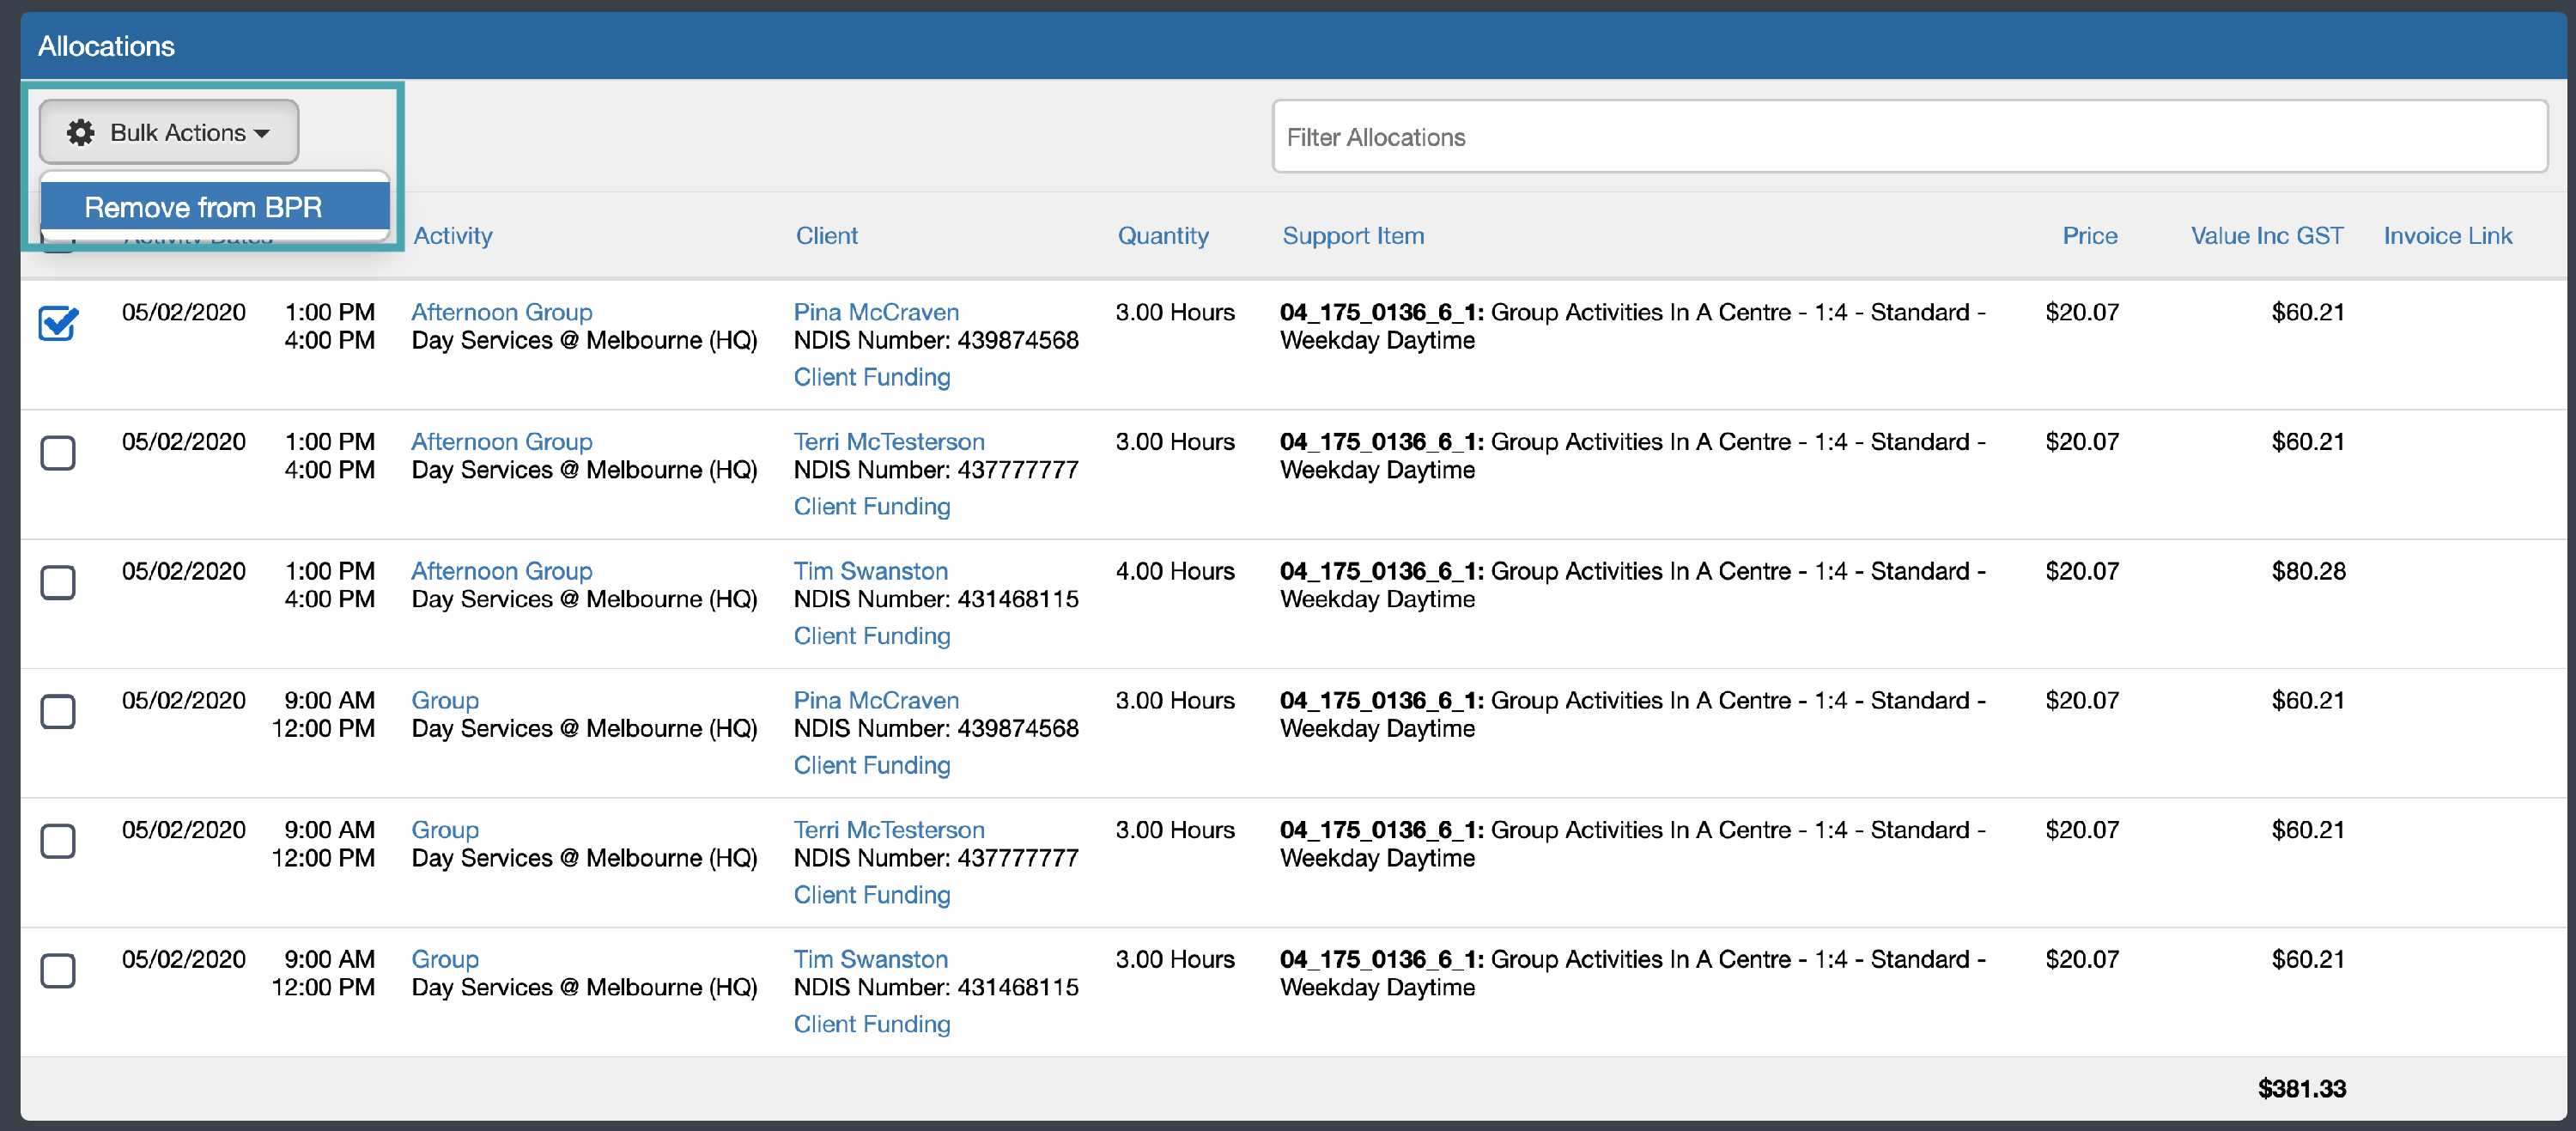This screenshot has width=2576, height=1131.
Task: Open Client Funding for Tim Swanston's Group session
Action: click(x=871, y=1023)
